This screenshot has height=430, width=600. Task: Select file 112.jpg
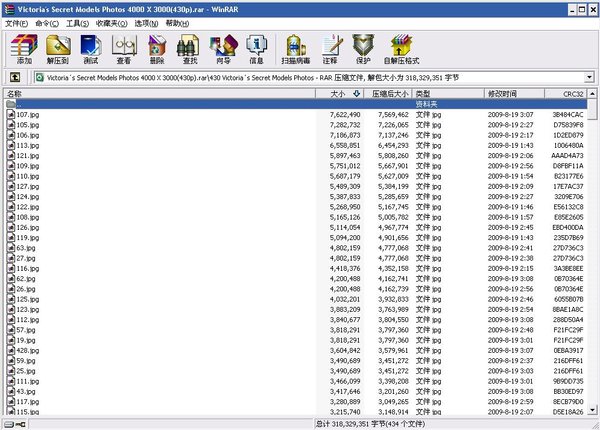pos(28,320)
